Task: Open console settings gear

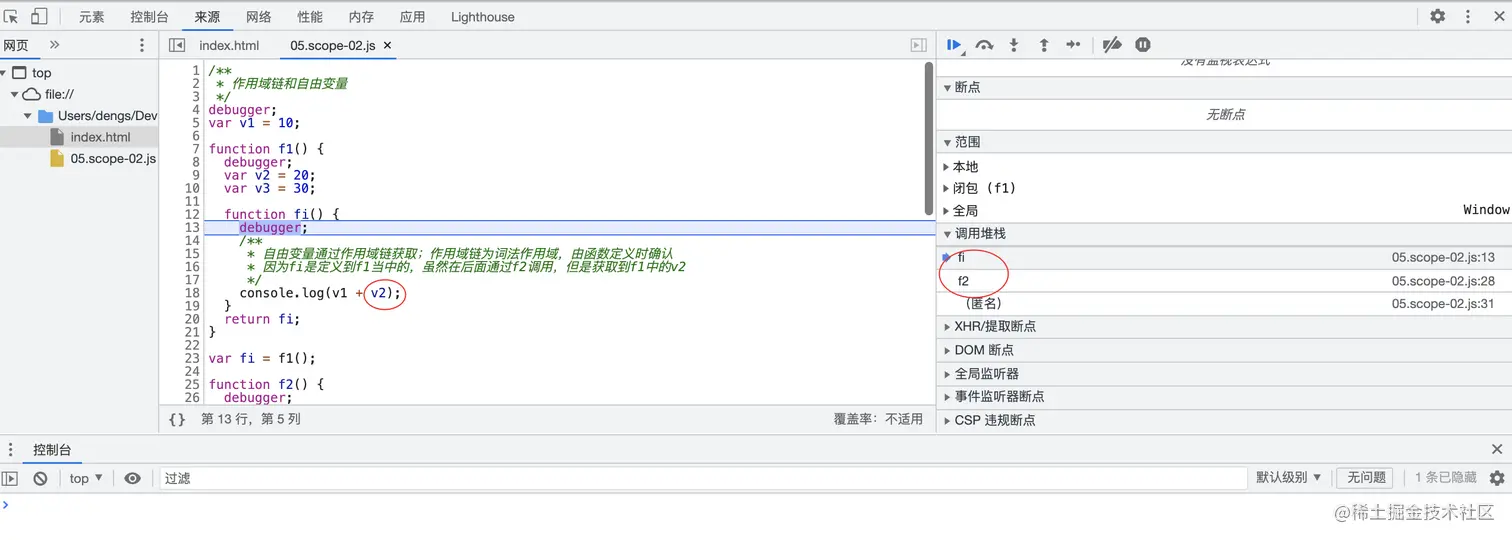Action: (x=1497, y=478)
